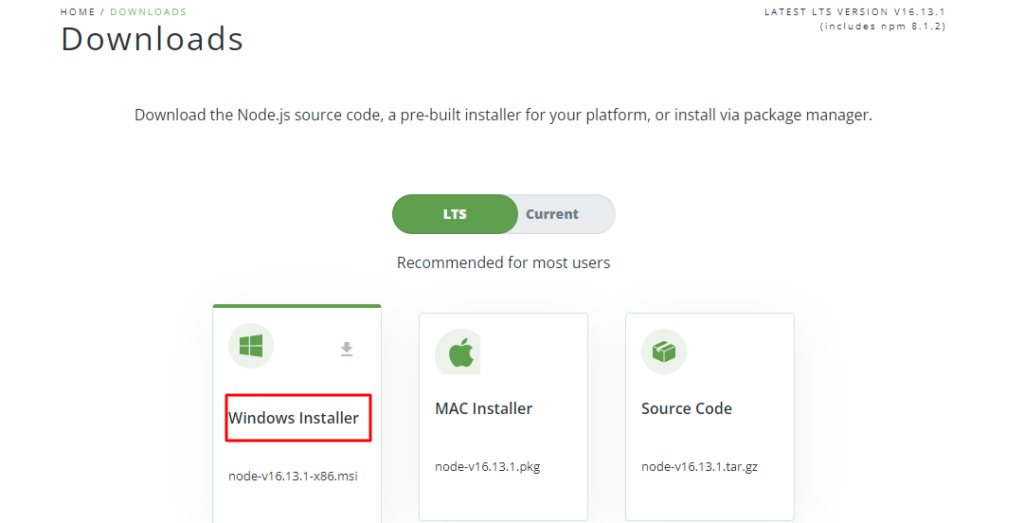Click the MAC Installer title

484,409
